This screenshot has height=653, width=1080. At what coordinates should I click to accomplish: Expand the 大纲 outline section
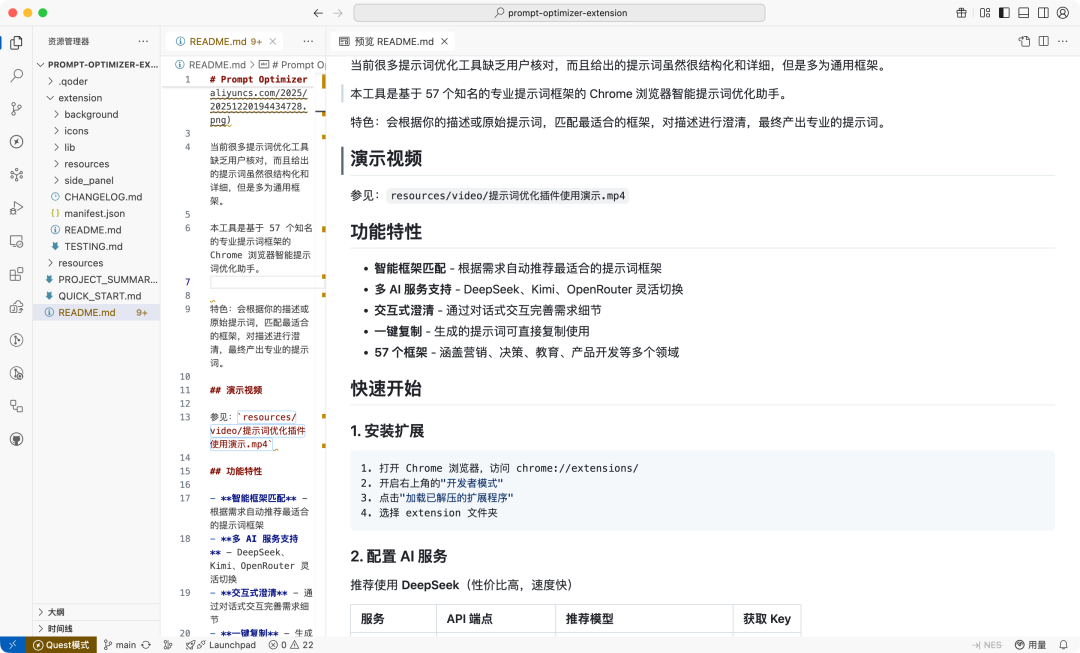click(56, 611)
